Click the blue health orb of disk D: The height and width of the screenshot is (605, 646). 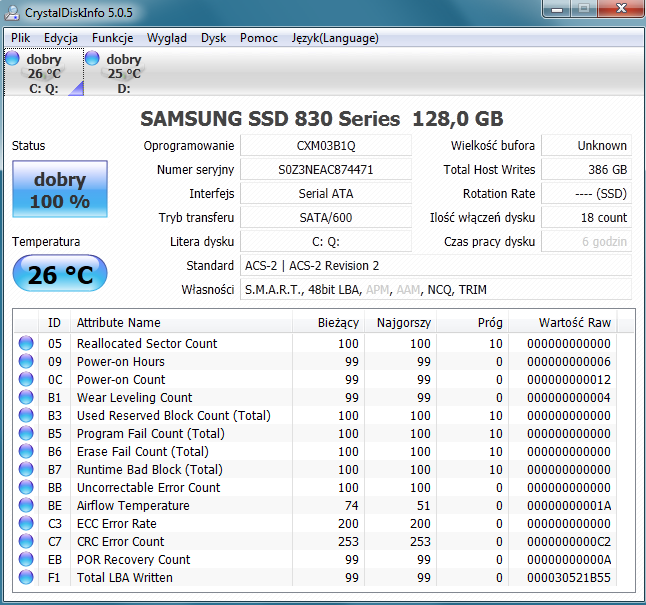(92, 58)
